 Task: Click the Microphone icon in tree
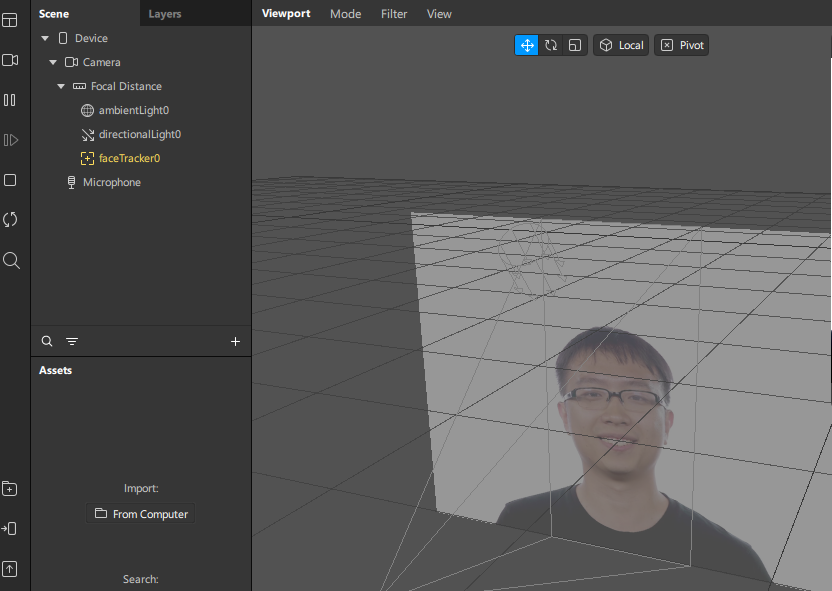(71, 182)
